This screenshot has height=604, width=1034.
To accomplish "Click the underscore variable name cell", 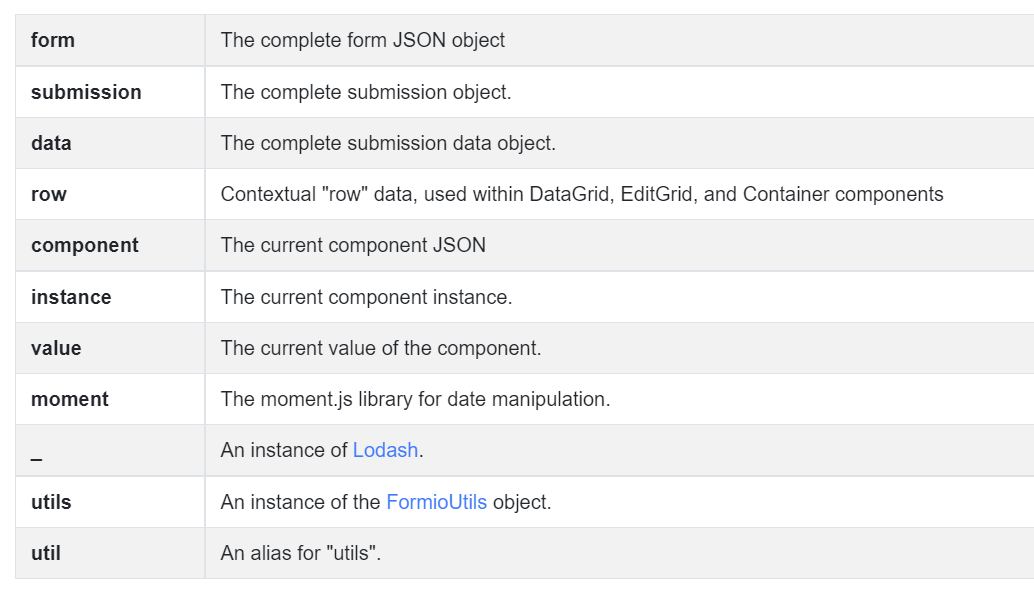I will pos(110,450).
